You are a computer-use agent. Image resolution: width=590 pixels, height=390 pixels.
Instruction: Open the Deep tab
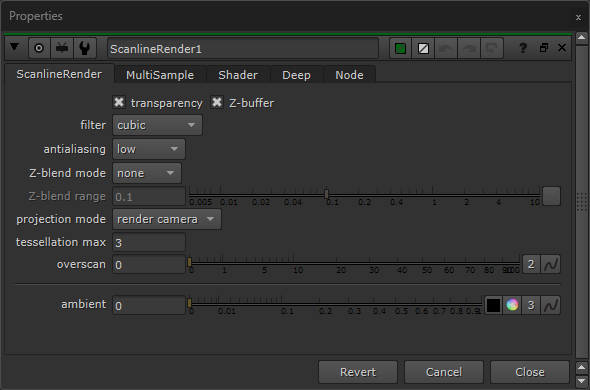tap(297, 75)
